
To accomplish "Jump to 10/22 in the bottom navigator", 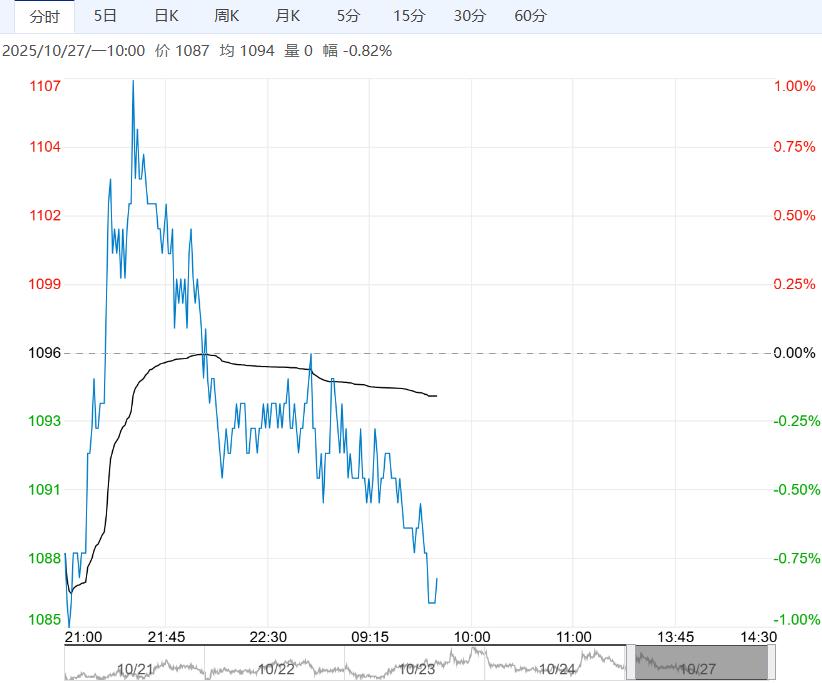I will pos(275,669).
